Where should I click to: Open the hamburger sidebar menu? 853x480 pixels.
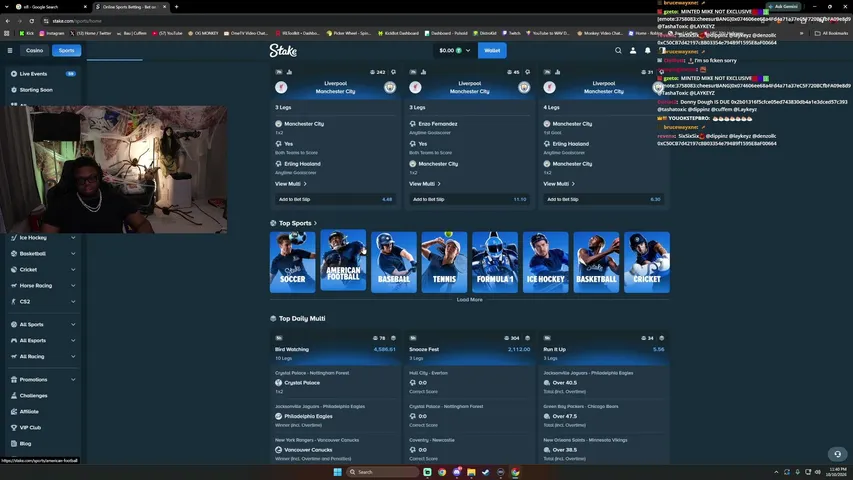[10, 51]
